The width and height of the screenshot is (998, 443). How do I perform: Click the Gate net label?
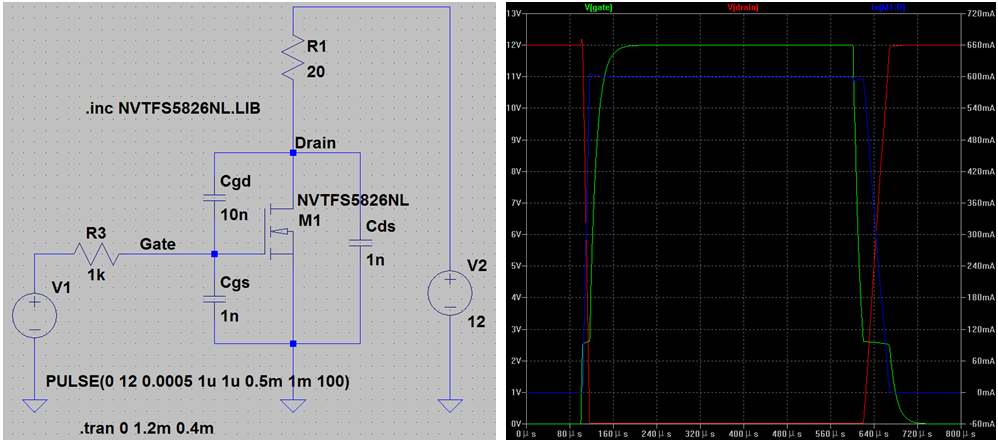[x=156, y=243]
